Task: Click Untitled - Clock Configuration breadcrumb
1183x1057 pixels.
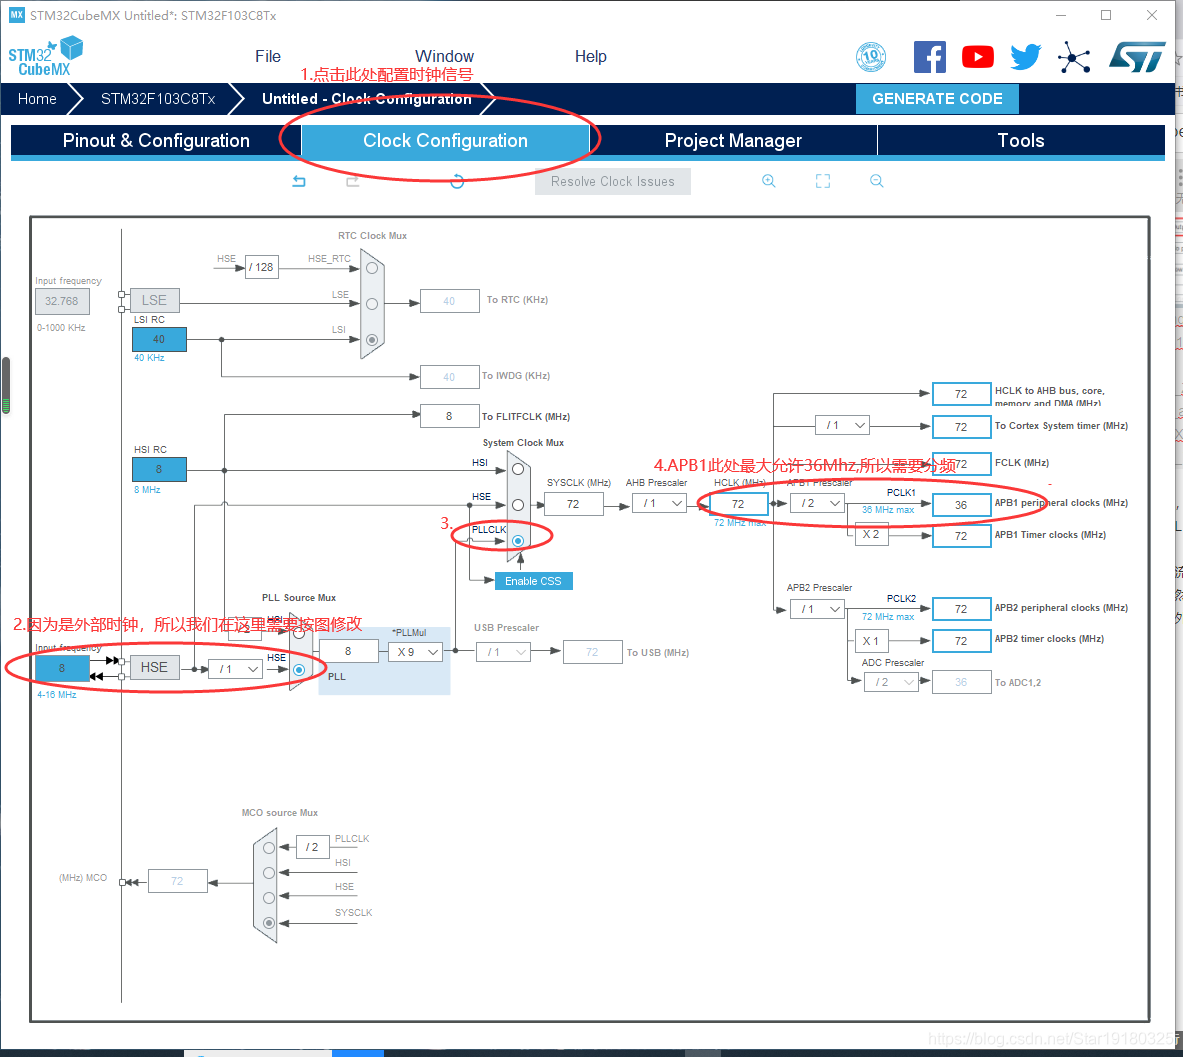Action: point(367,99)
